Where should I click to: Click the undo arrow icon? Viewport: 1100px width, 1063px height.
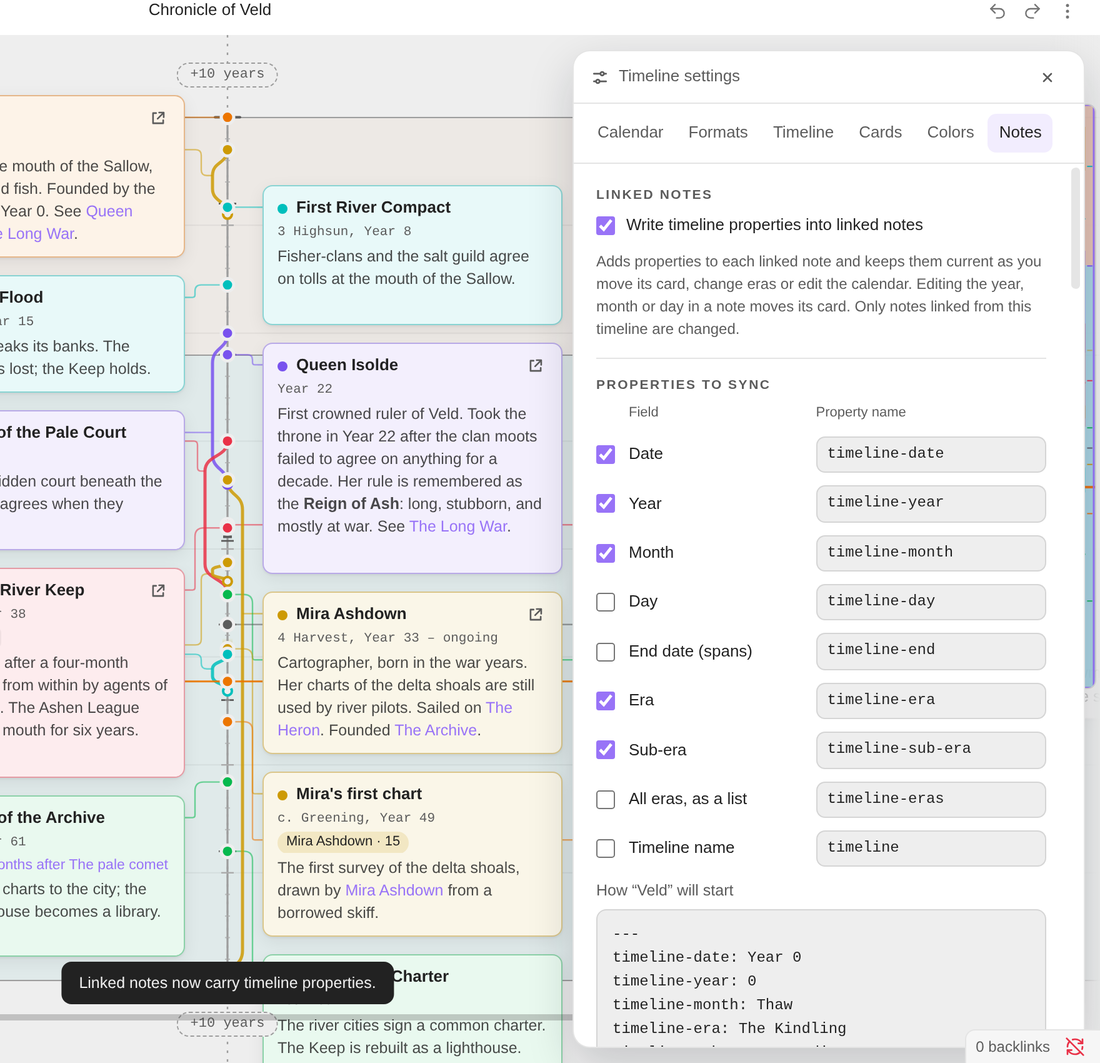pyautogui.click(x=997, y=11)
